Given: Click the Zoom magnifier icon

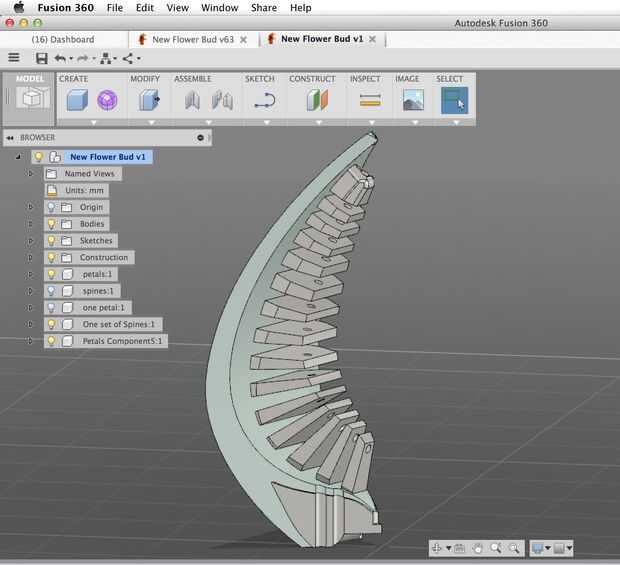Looking at the screenshot, I should [495, 548].
